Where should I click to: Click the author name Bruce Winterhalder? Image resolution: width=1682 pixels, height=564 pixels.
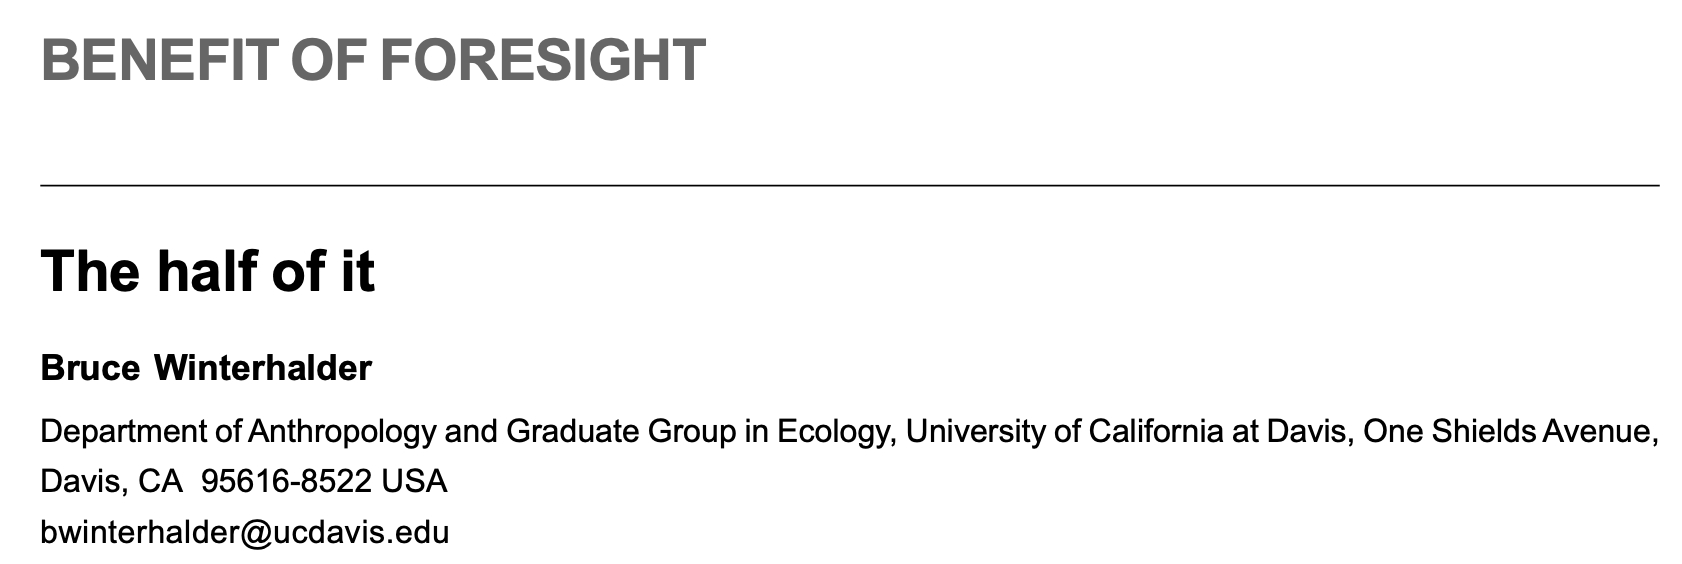[205, 369]
